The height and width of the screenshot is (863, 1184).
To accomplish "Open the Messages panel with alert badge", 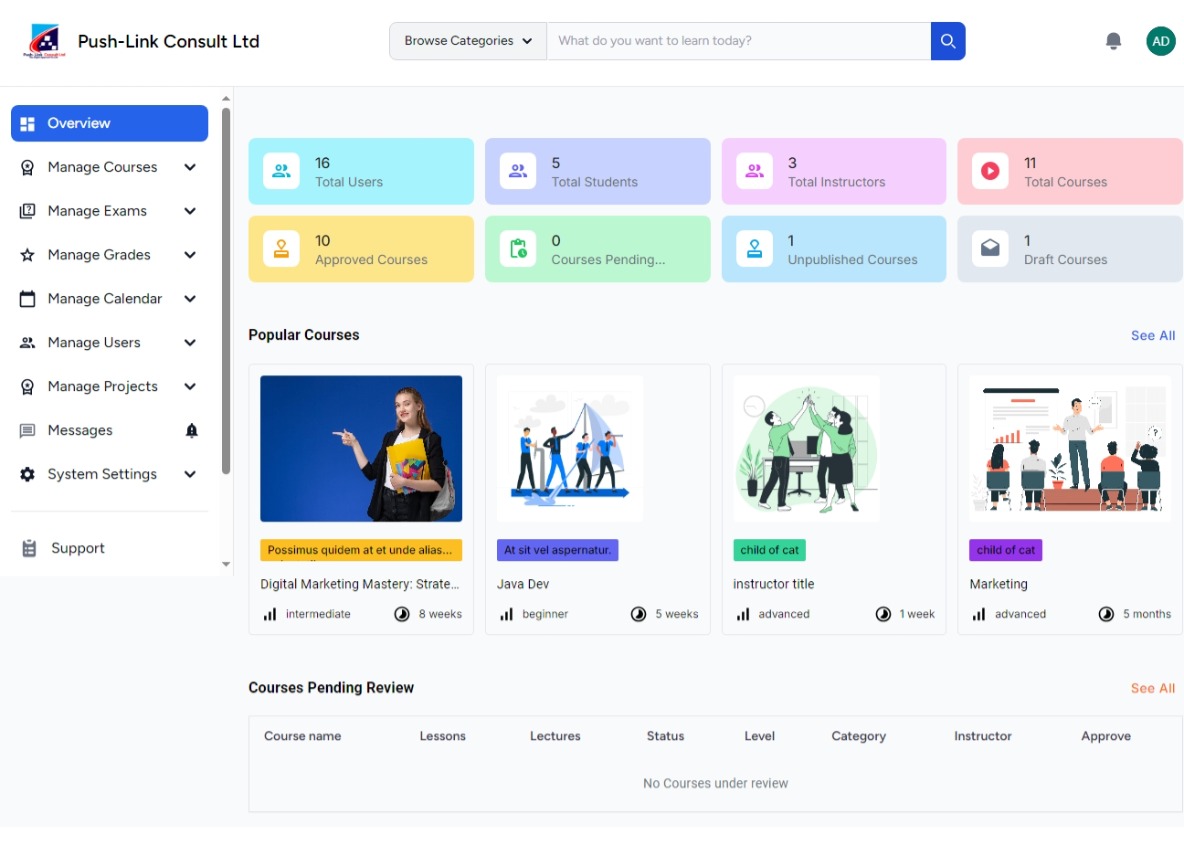I will (78, 430).
